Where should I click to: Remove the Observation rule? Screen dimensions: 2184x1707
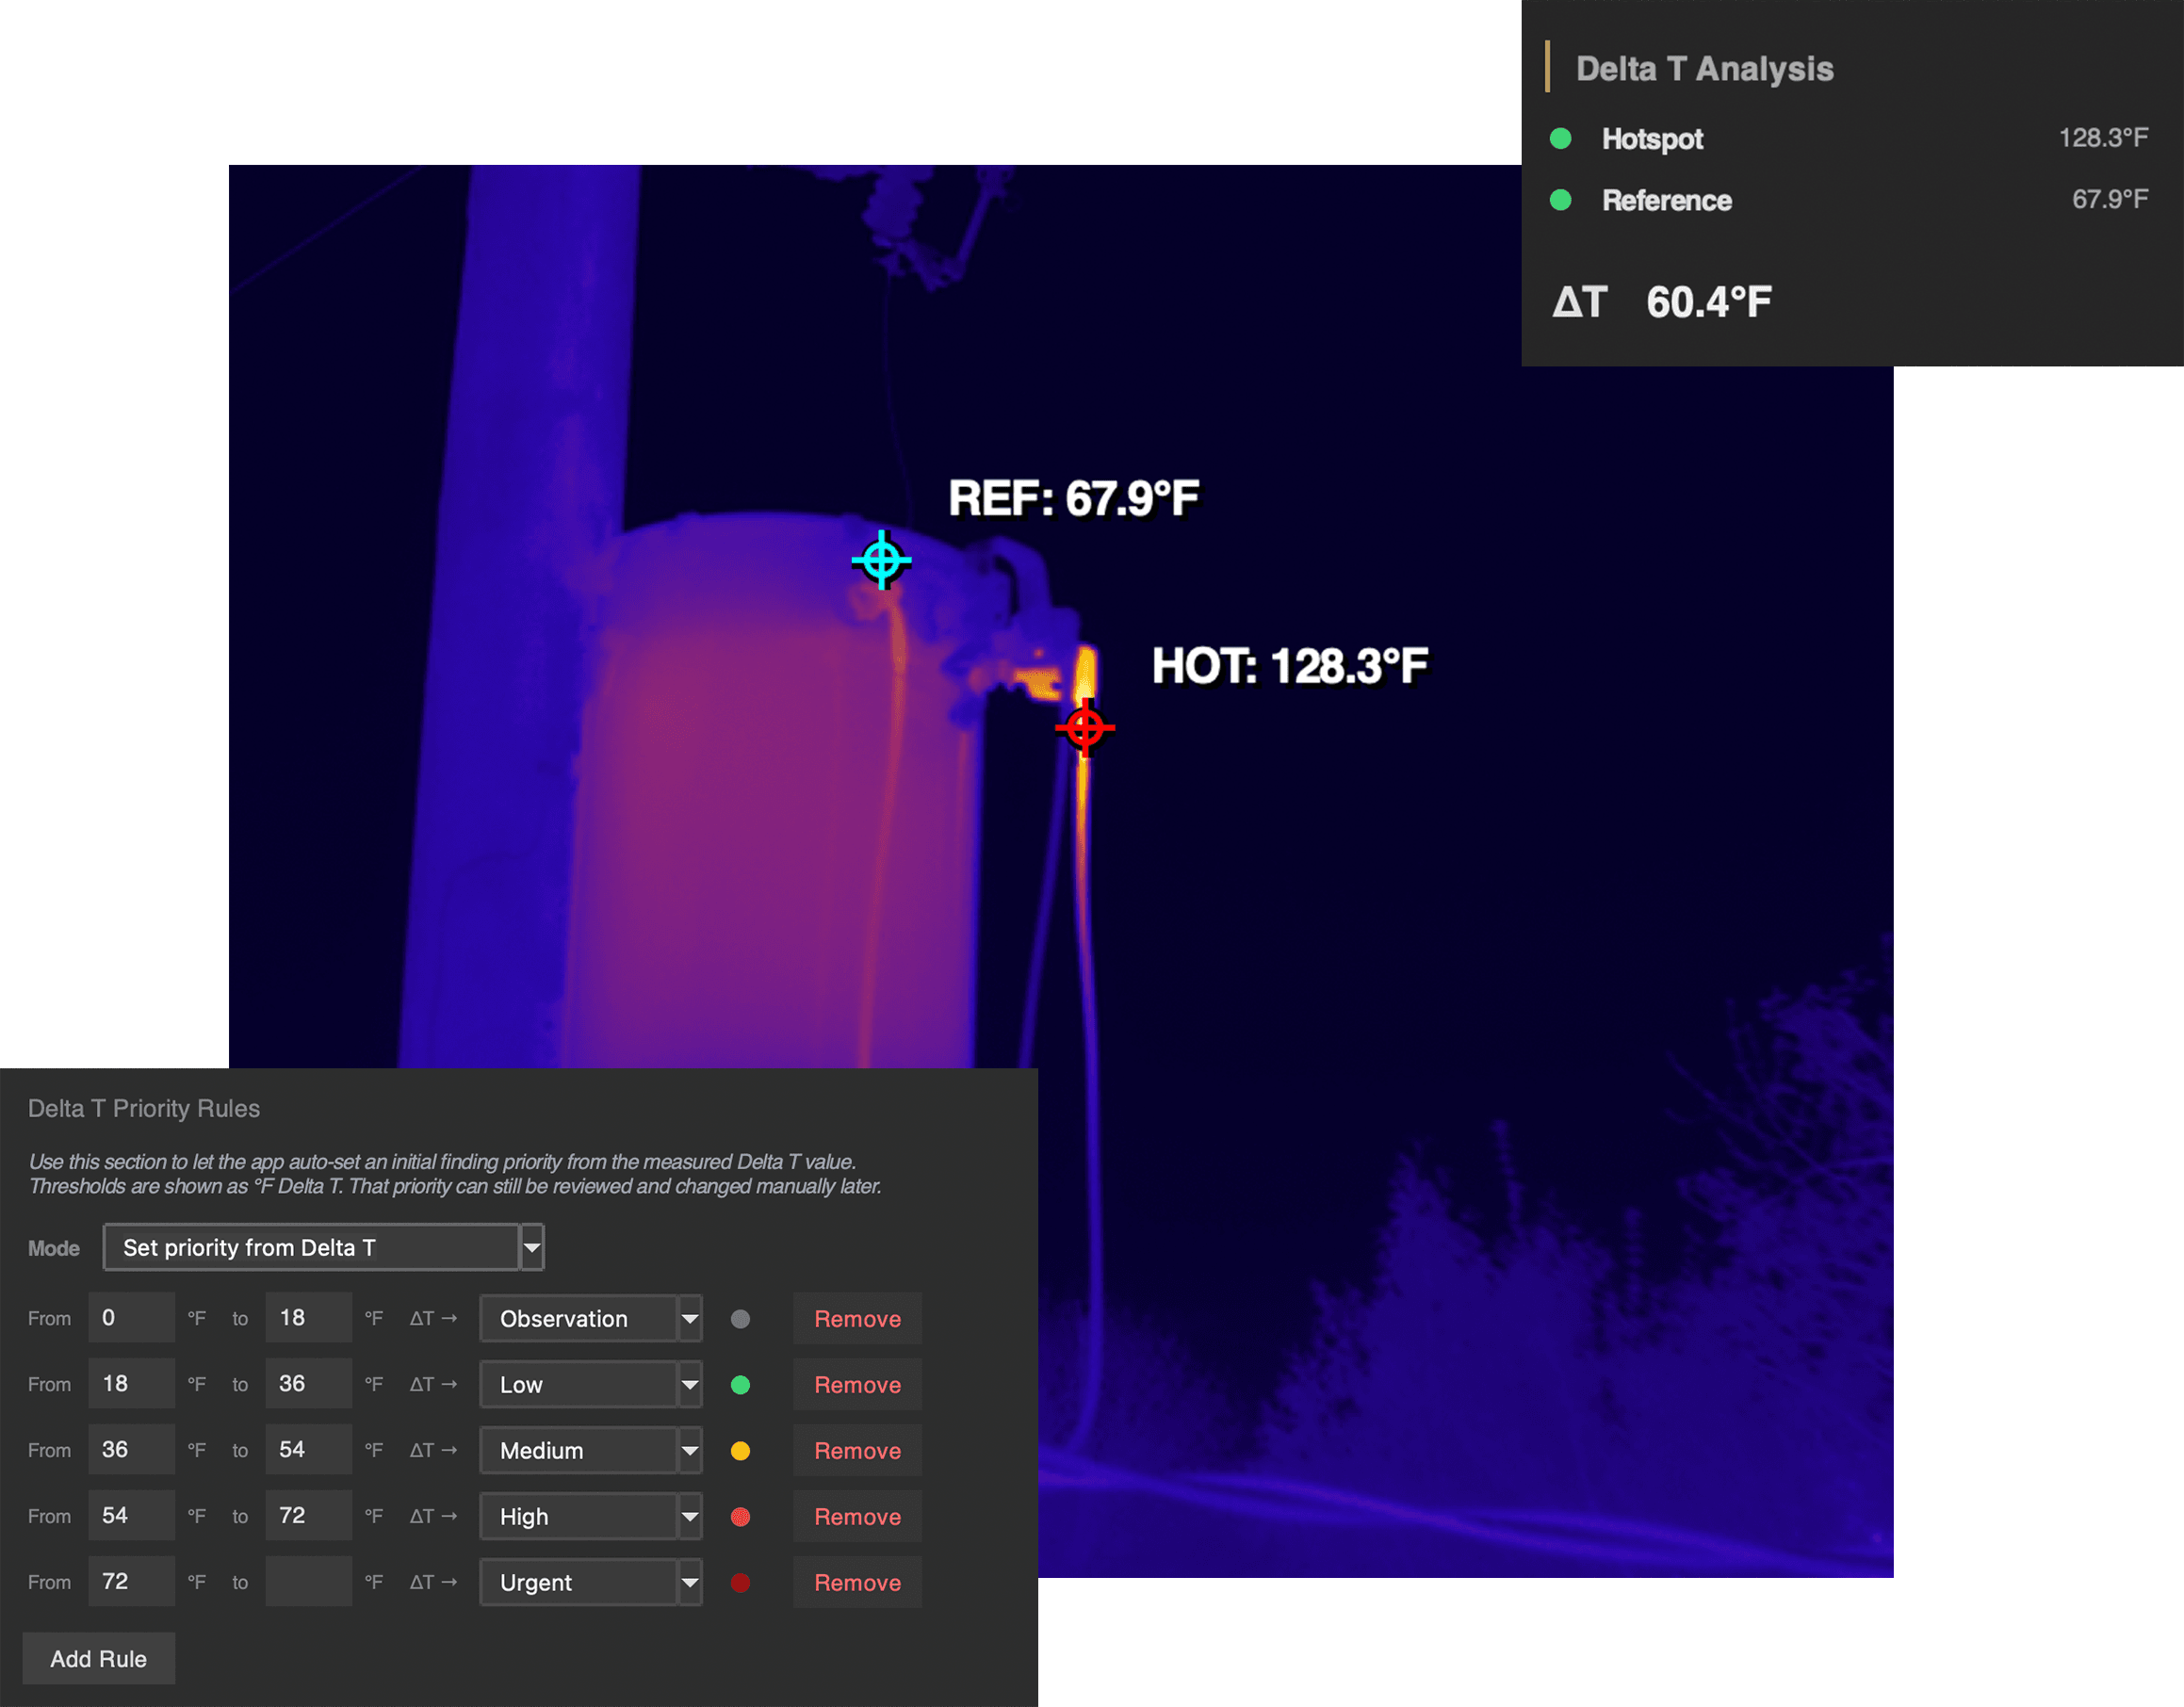[x=857, y=1318]
